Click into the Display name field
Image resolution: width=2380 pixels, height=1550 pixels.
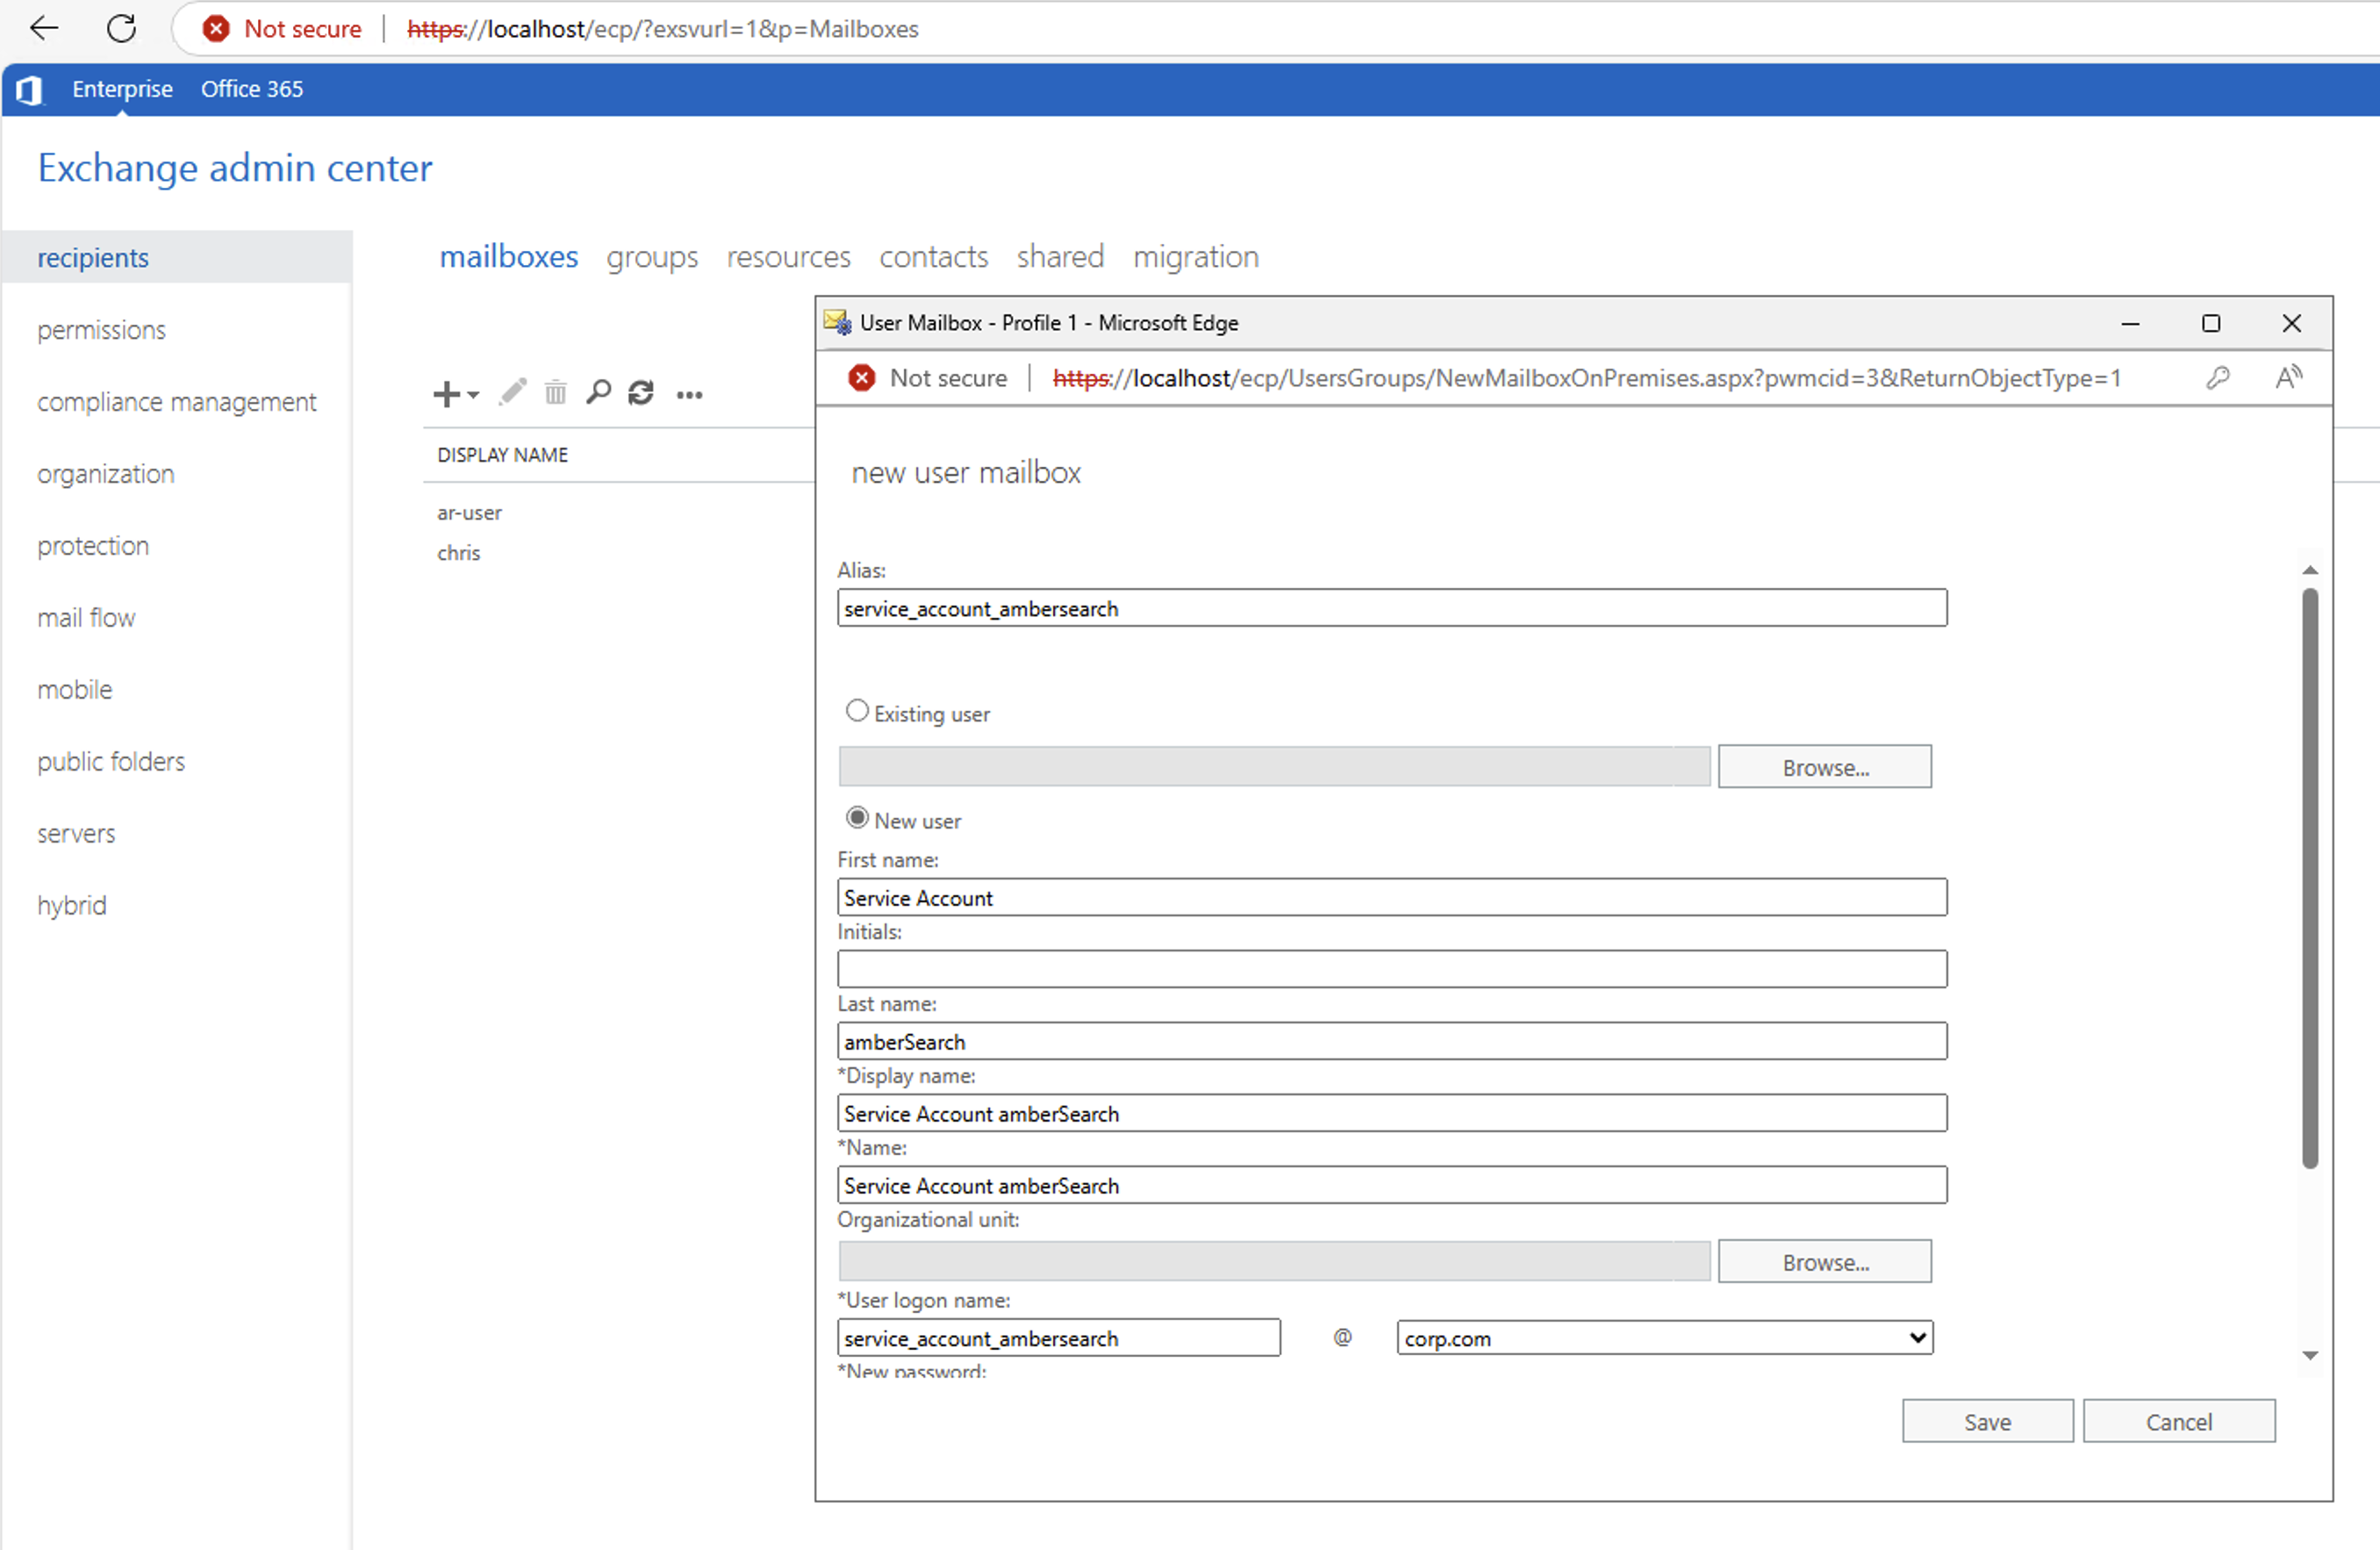(1392, 1113)
